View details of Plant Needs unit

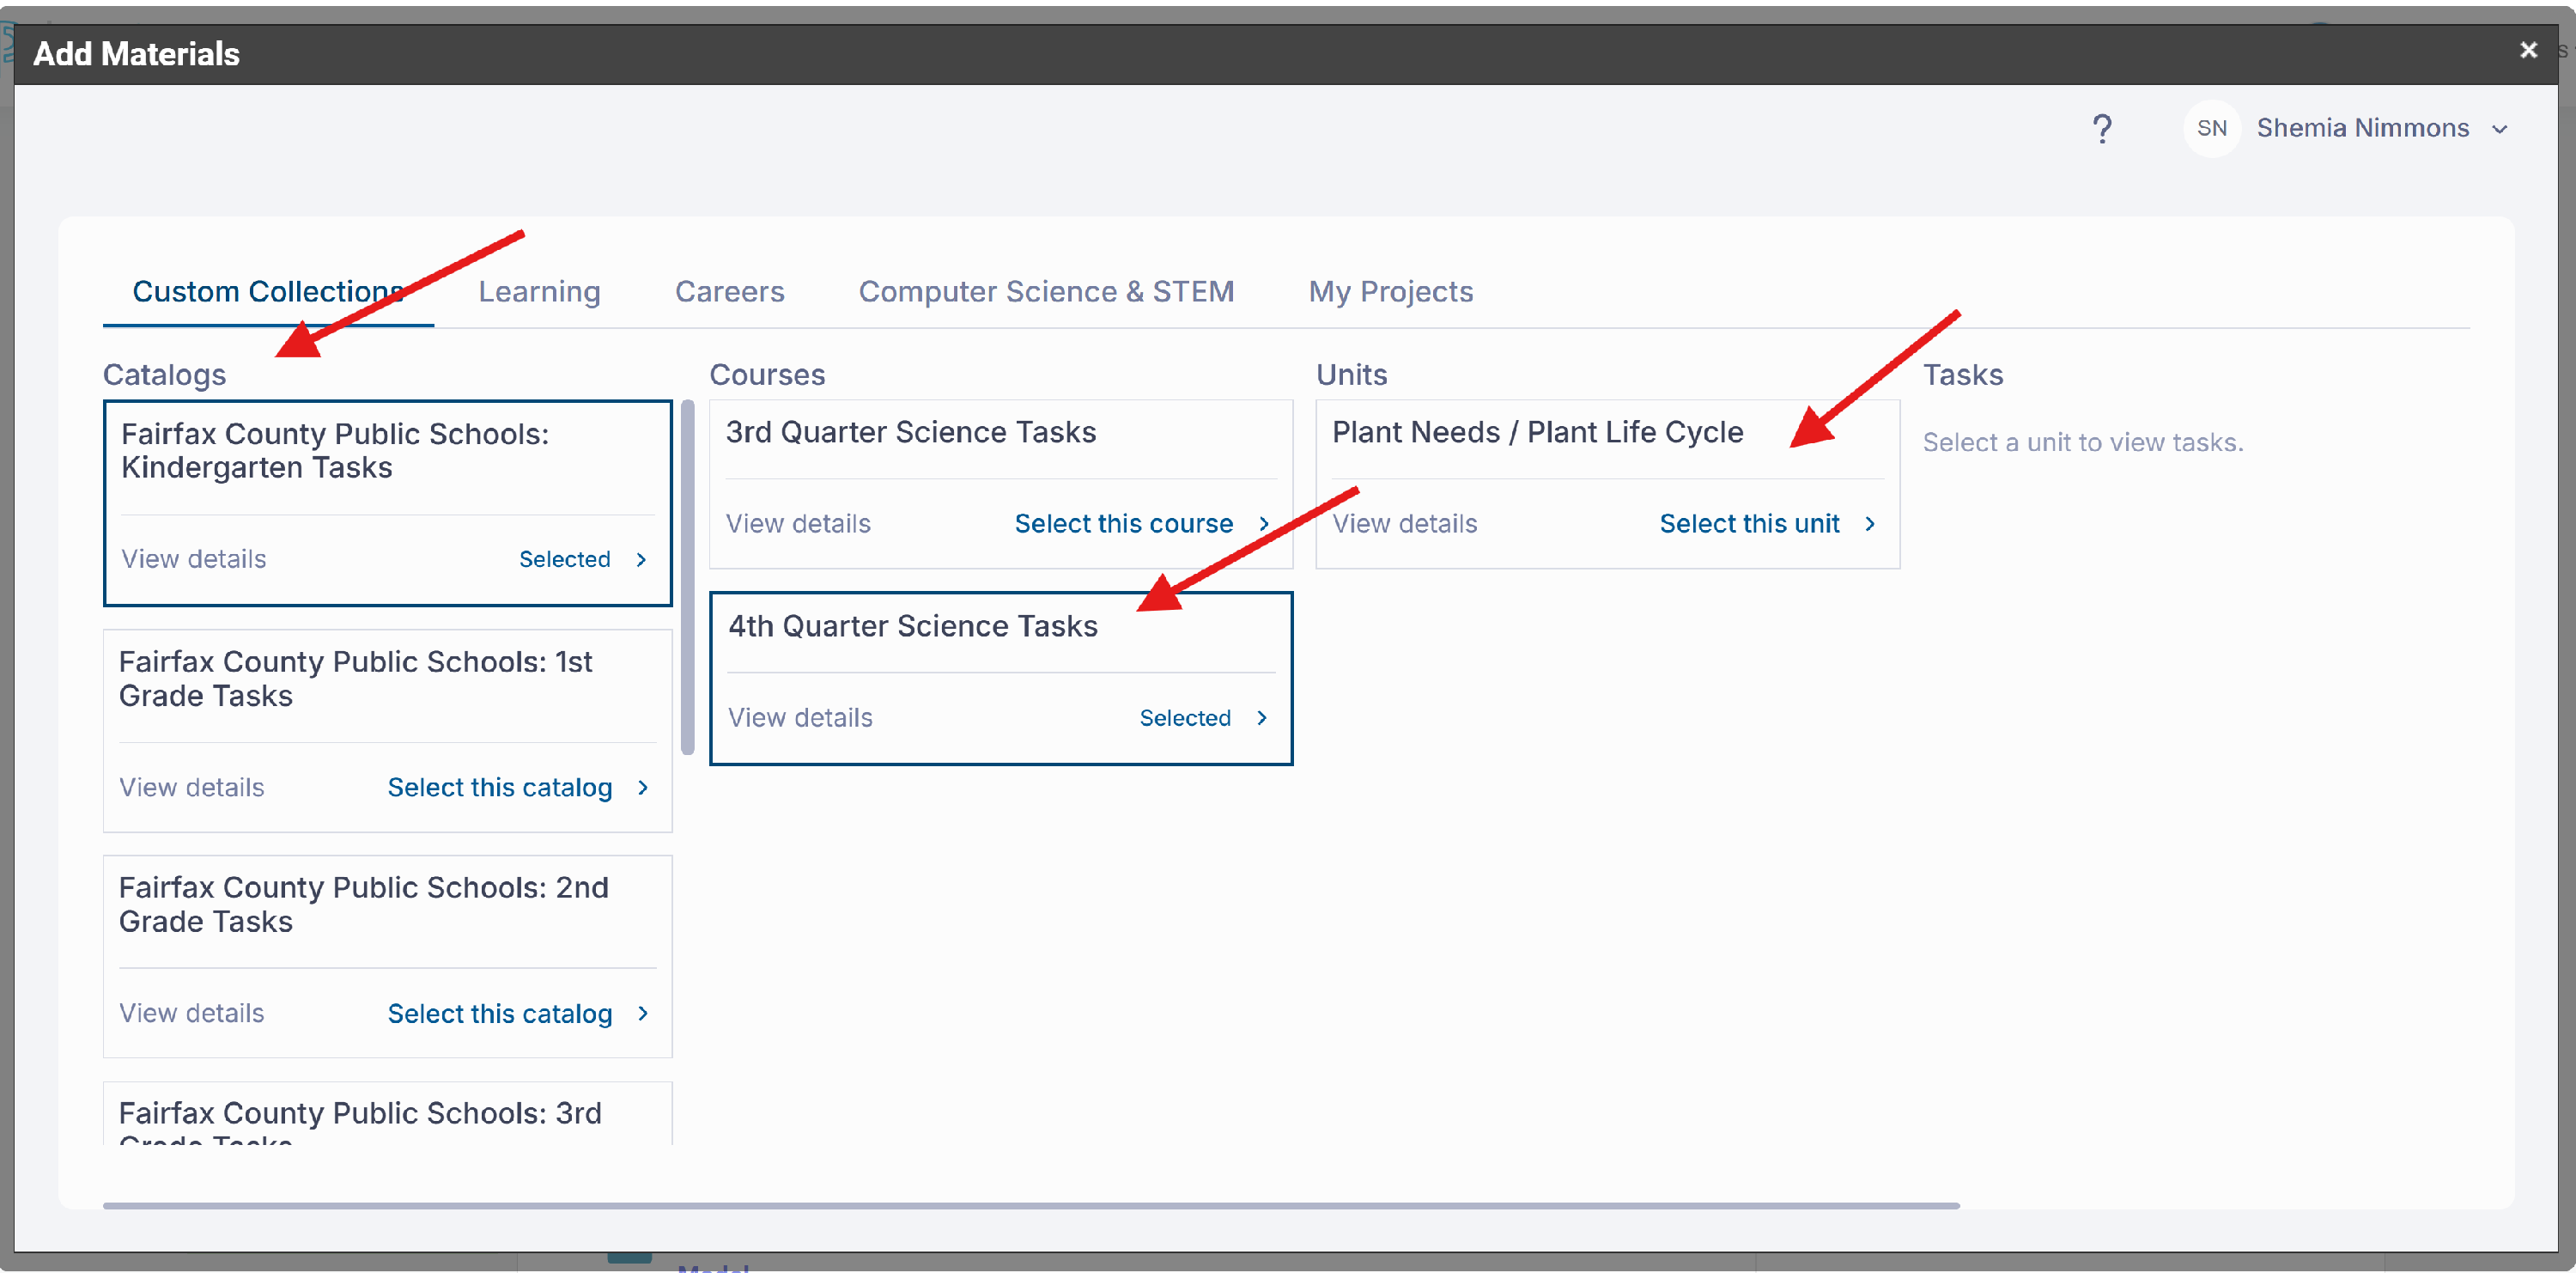point(1404,523)
